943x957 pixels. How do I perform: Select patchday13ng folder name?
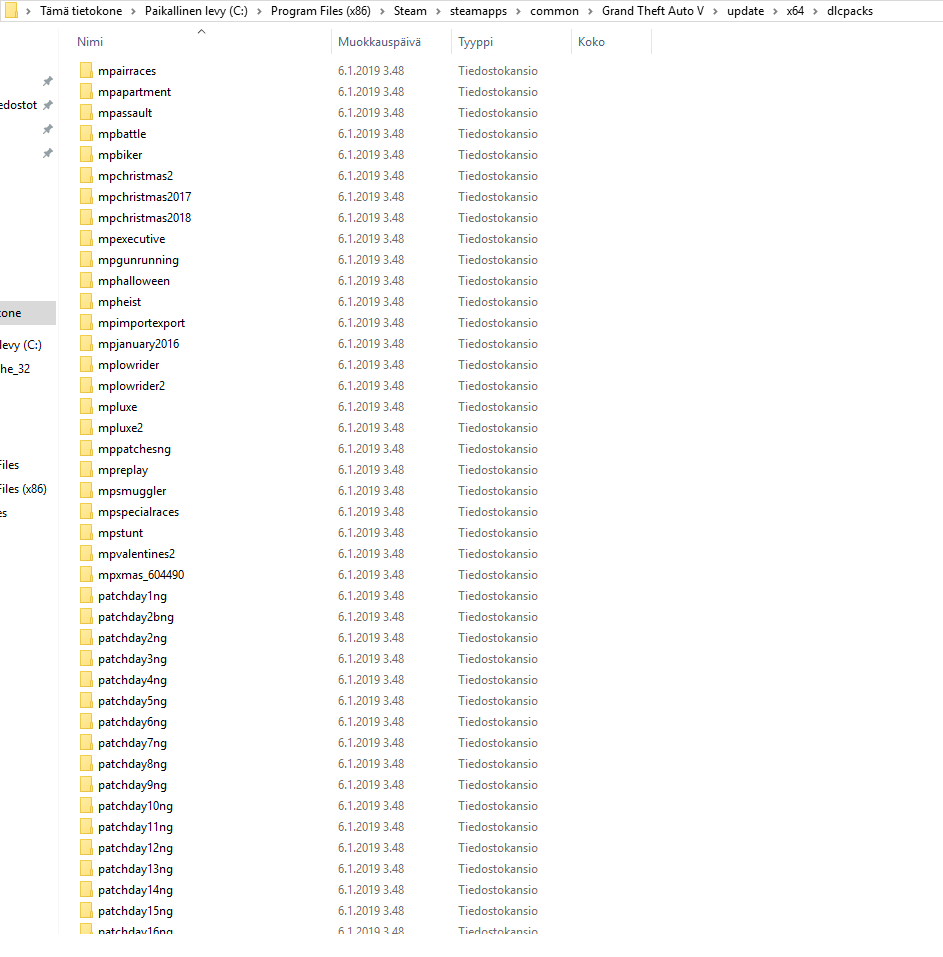coord(135,869)
